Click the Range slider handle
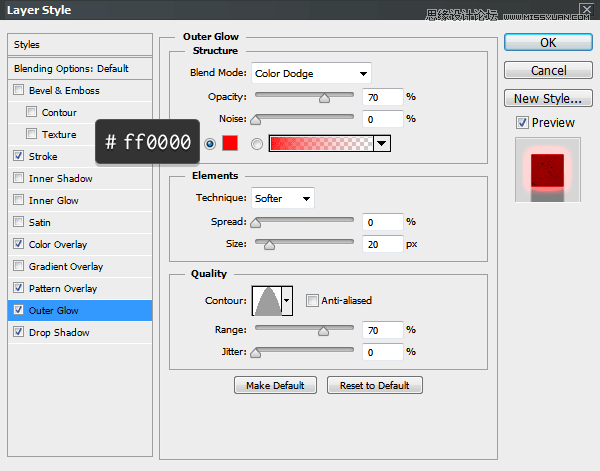This screenshot has width=600, height=471. pos(323,331)
